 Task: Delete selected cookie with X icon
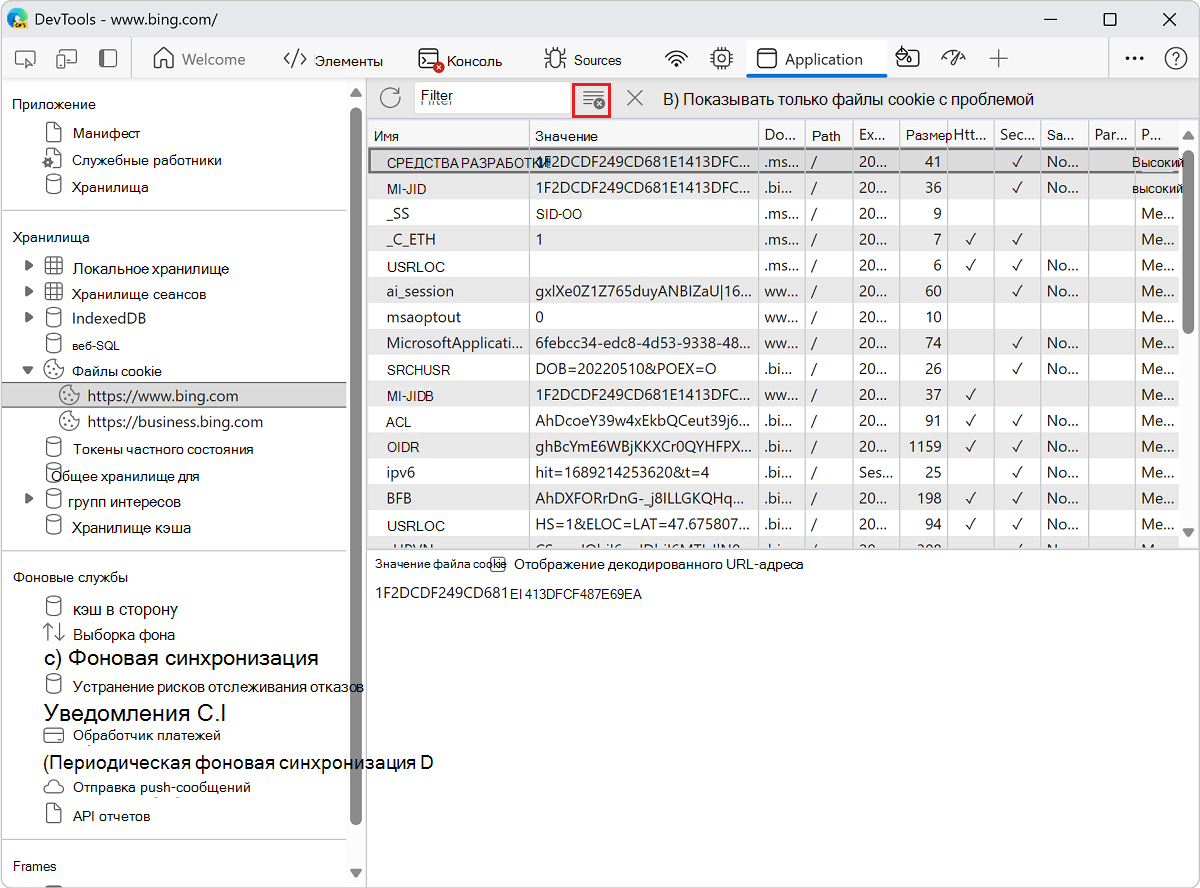point(635,98)
